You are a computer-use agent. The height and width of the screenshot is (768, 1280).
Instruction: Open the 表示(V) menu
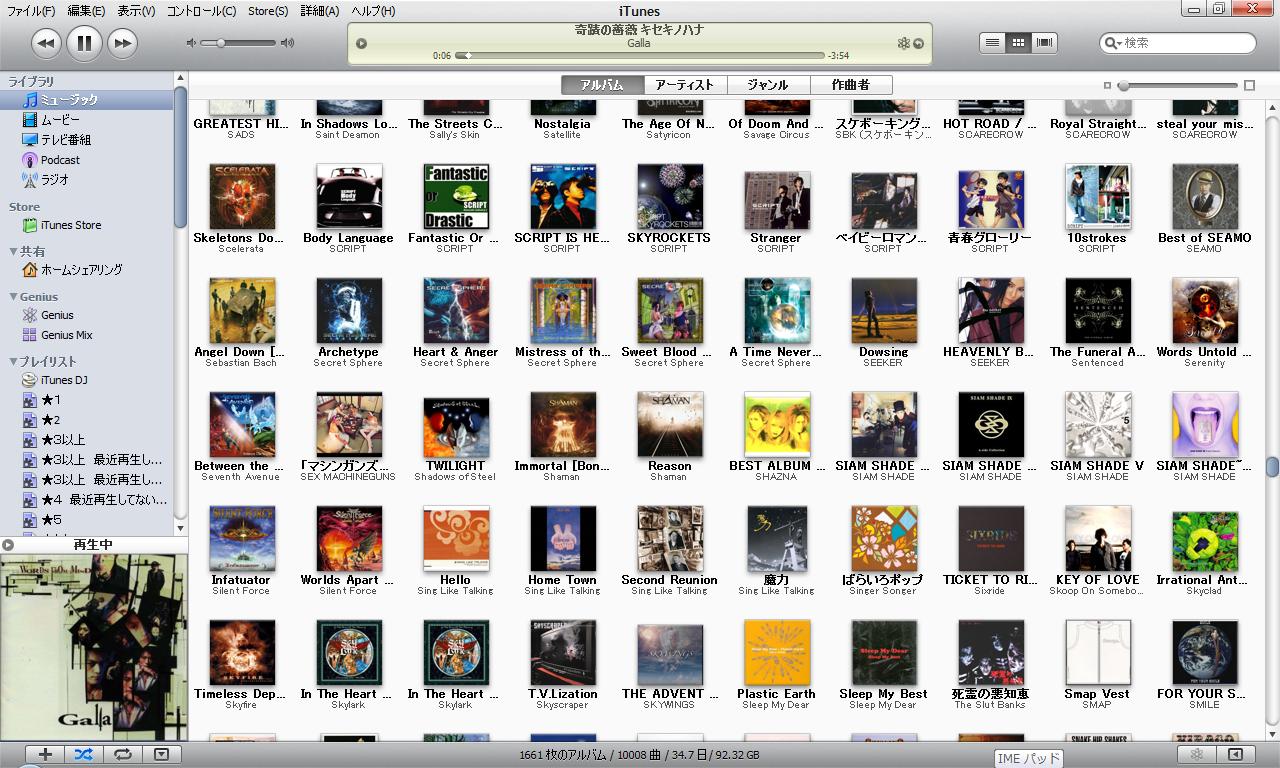[x=136, y=11]
